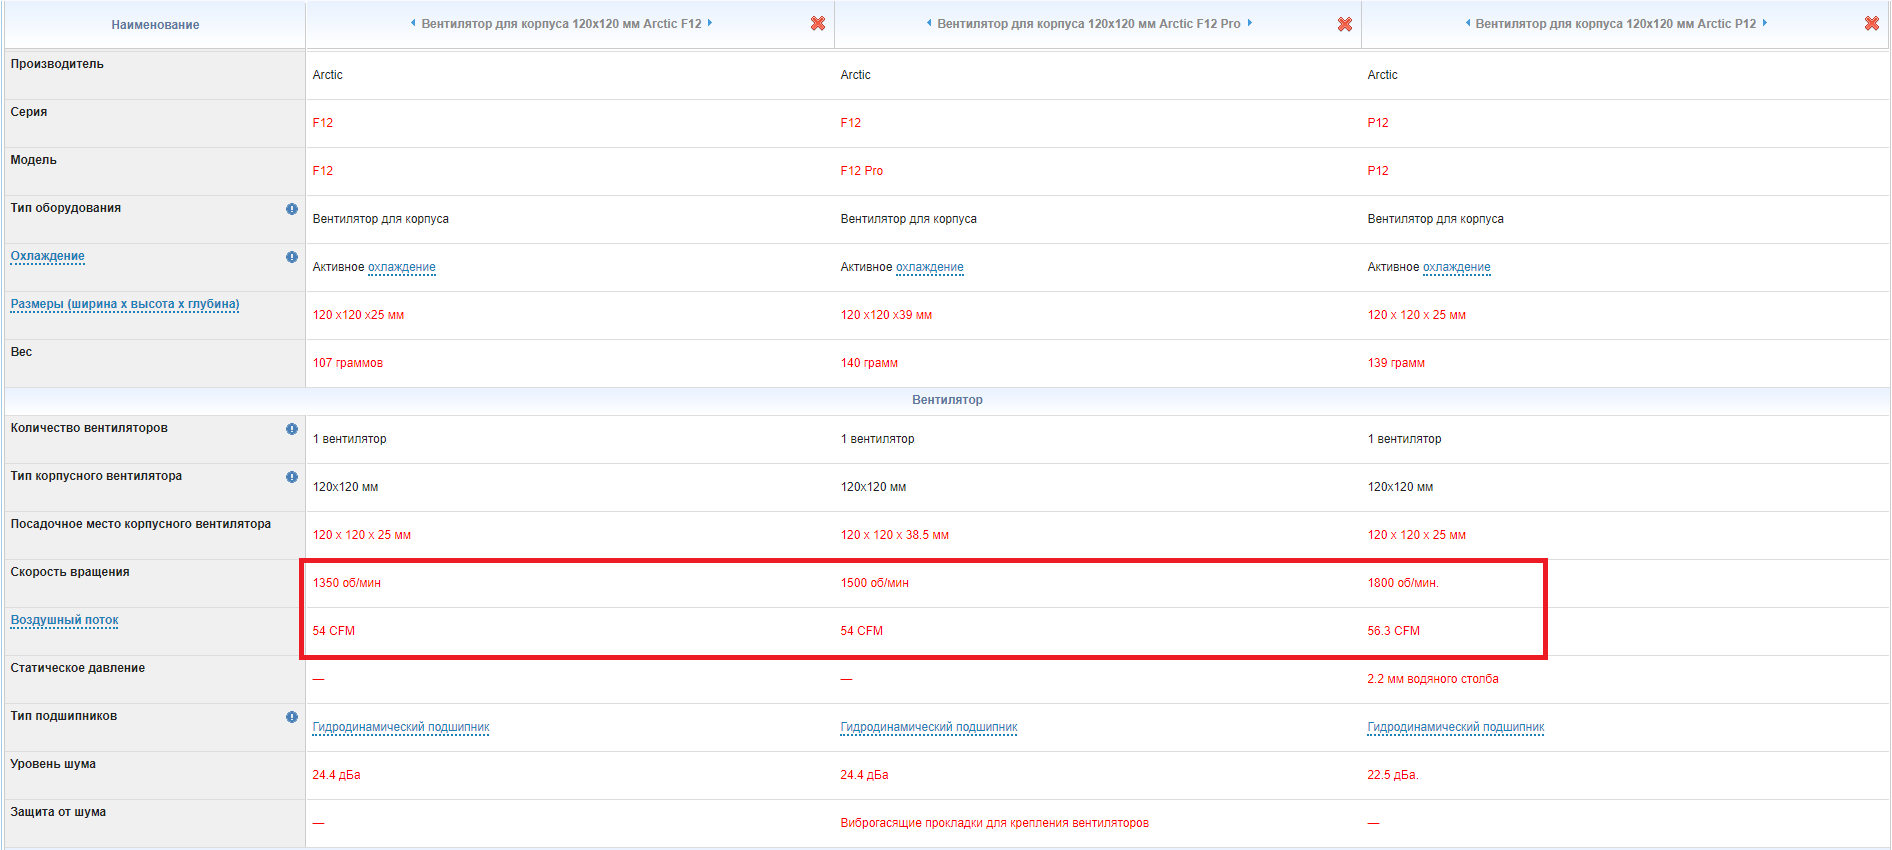Viewport: 1892px width, 850px height.
Task: Click the Скорость вращения row label
Action: (70, 572)
